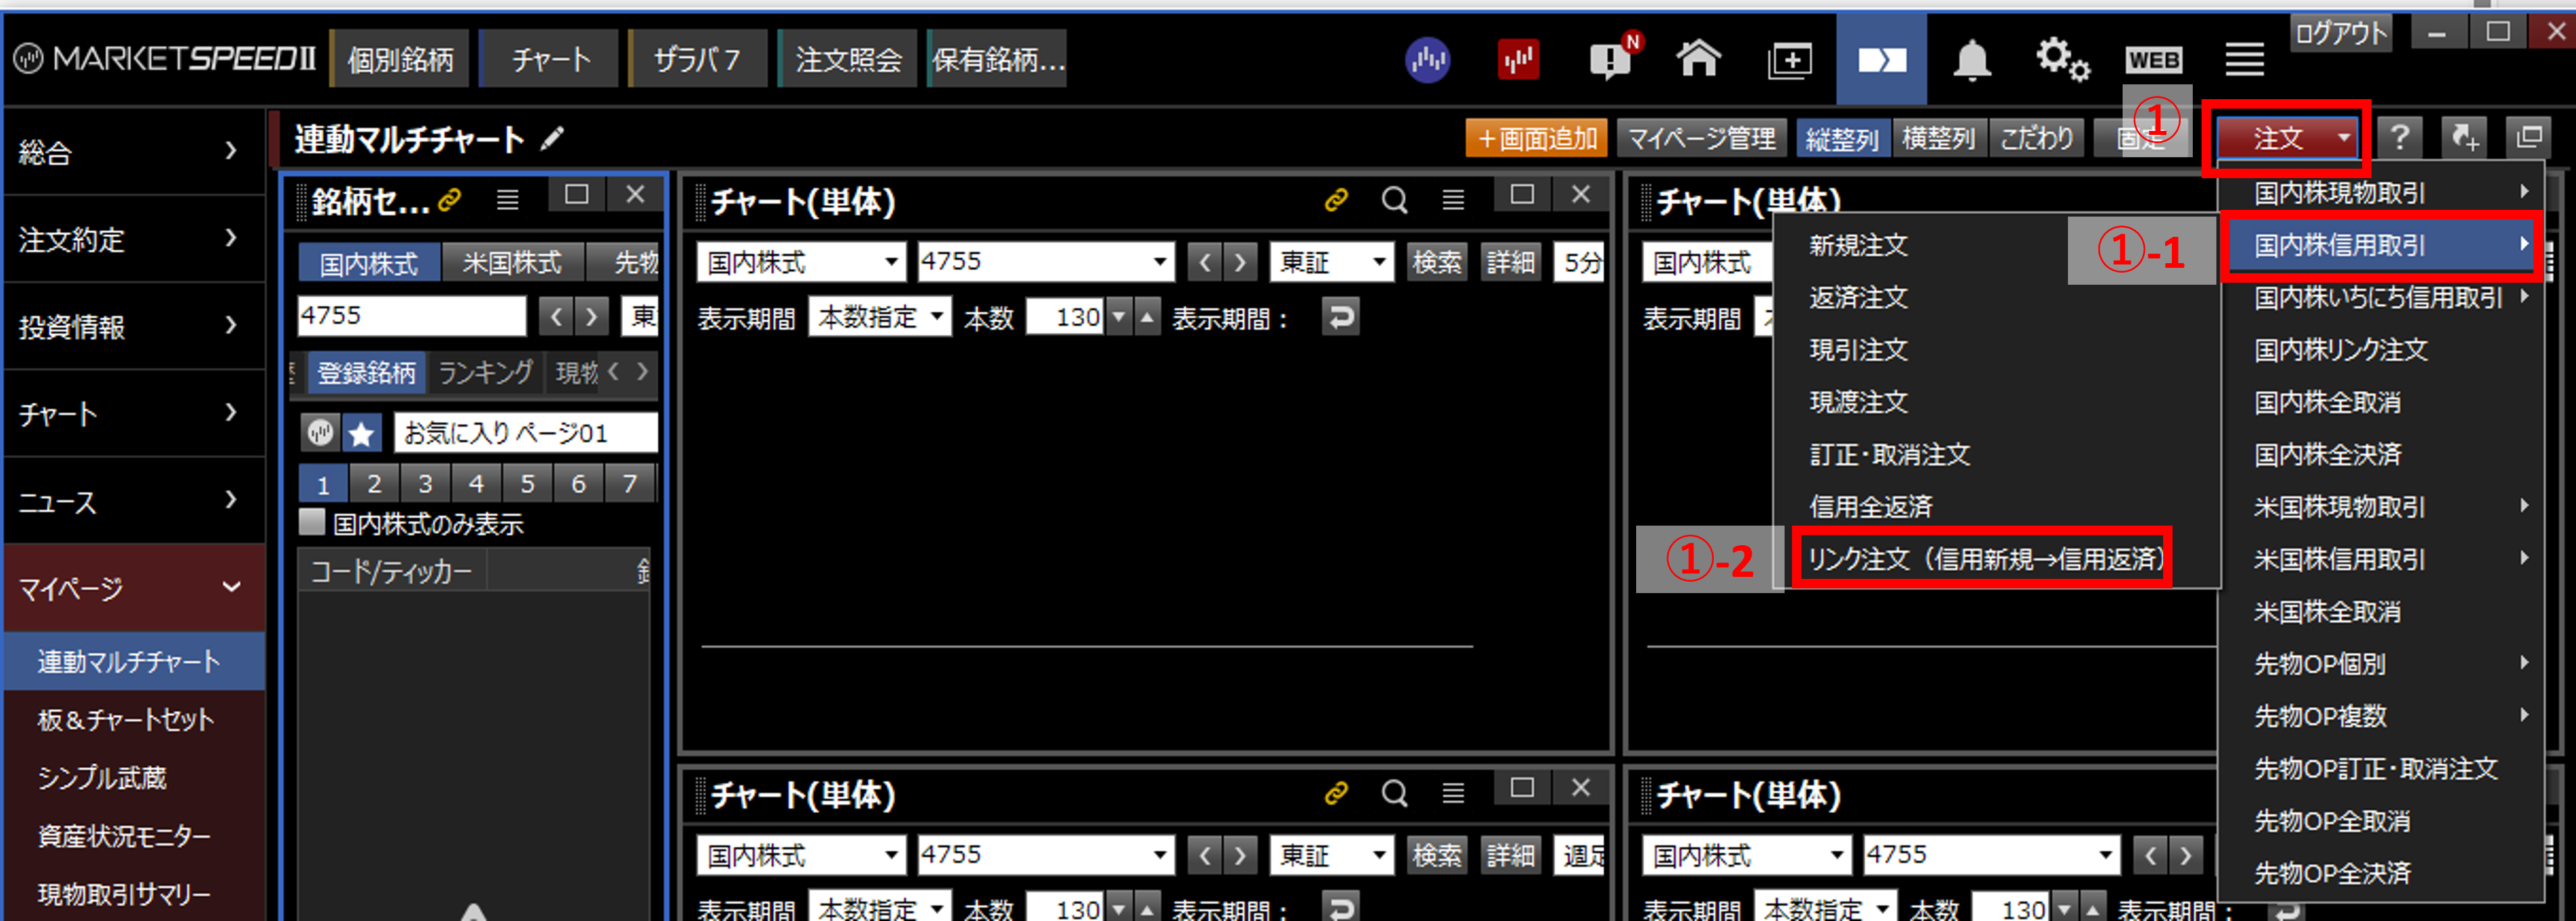2576x921 pixels.
Task: Select 信用全返済 in the submenu
Action: 1871,506
